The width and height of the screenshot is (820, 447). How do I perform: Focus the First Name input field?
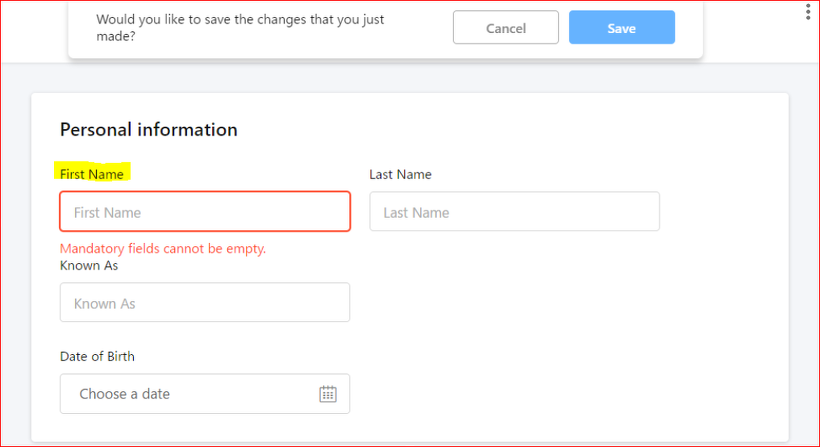(x=205, y=212)
